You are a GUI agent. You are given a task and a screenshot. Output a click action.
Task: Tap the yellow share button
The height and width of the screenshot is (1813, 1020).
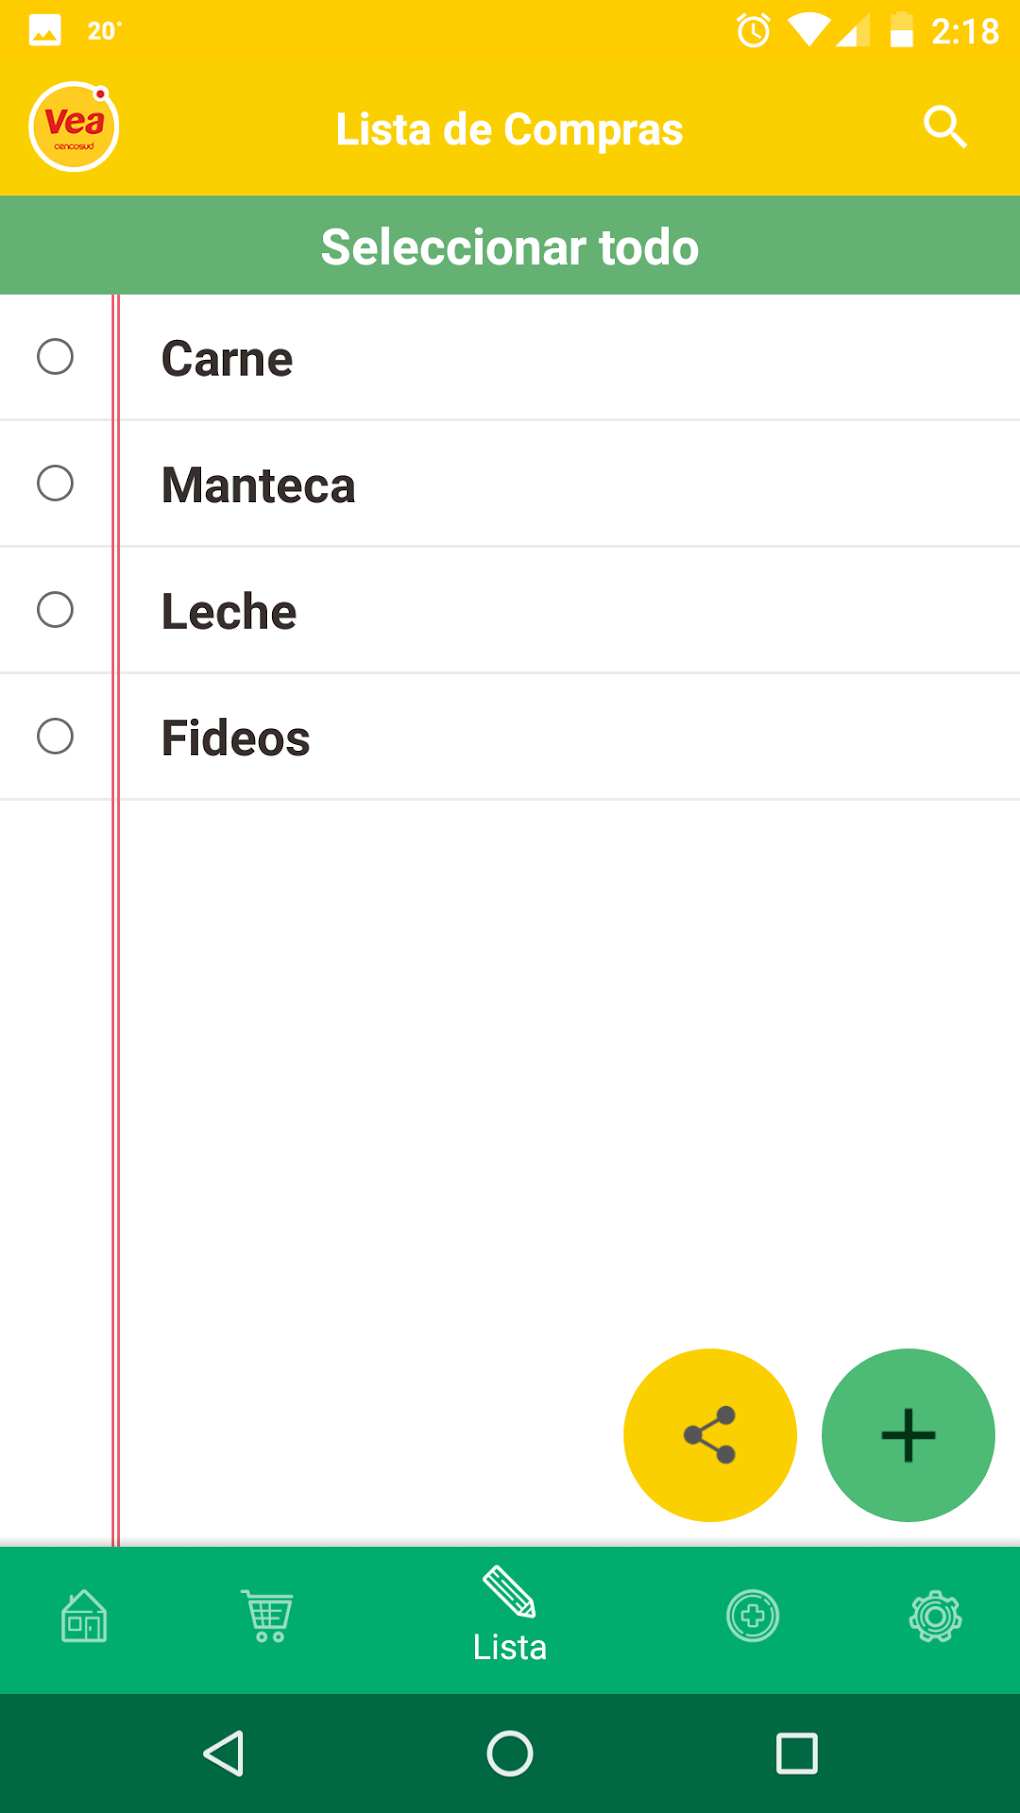point(710,1435)
